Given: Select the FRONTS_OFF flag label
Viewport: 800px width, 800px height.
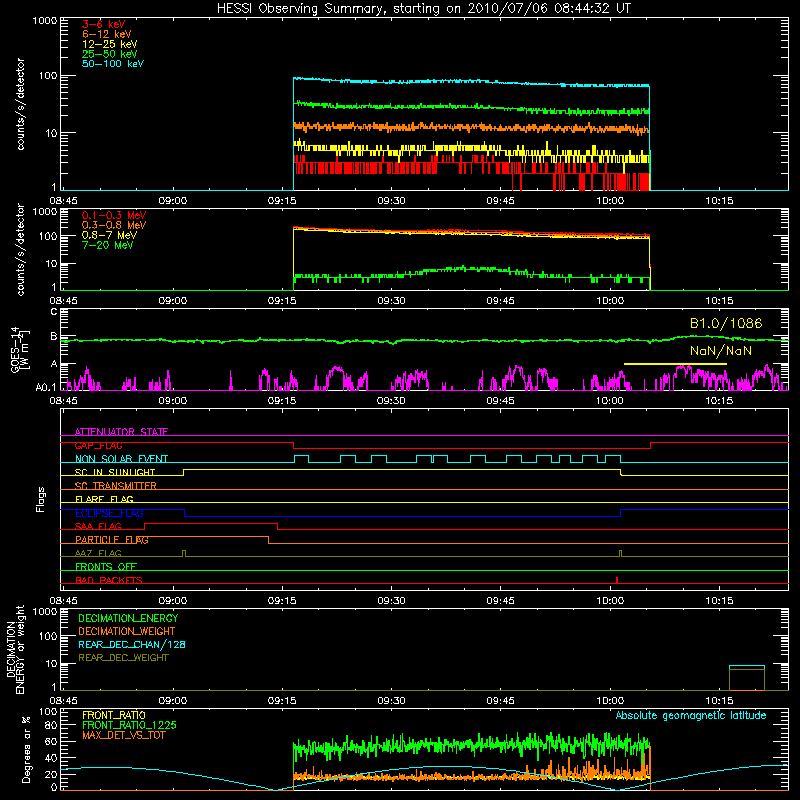Looking at the screenshot, I should [x=106, y=566].
